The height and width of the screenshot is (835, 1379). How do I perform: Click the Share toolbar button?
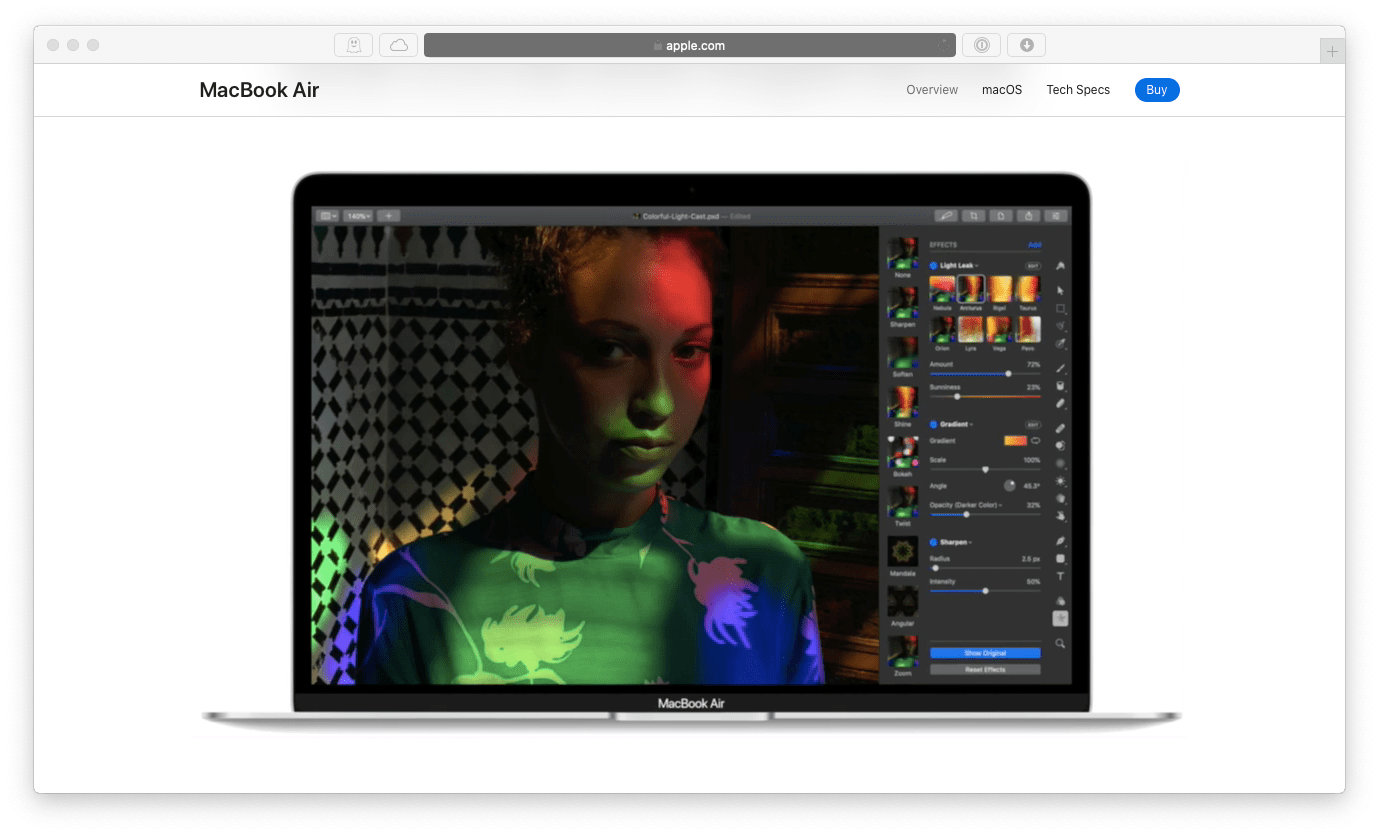click(x=1028, y=216)
